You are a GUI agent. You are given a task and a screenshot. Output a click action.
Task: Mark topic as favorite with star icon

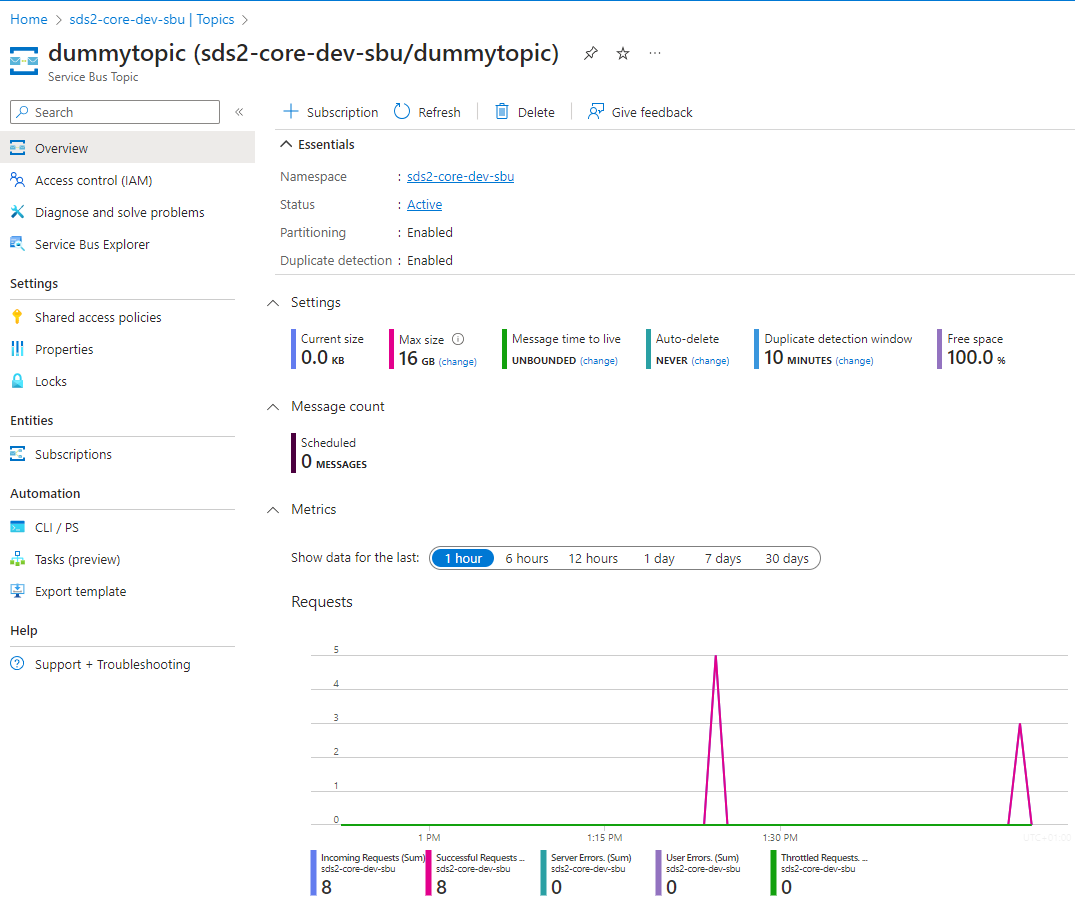point(623,54)
